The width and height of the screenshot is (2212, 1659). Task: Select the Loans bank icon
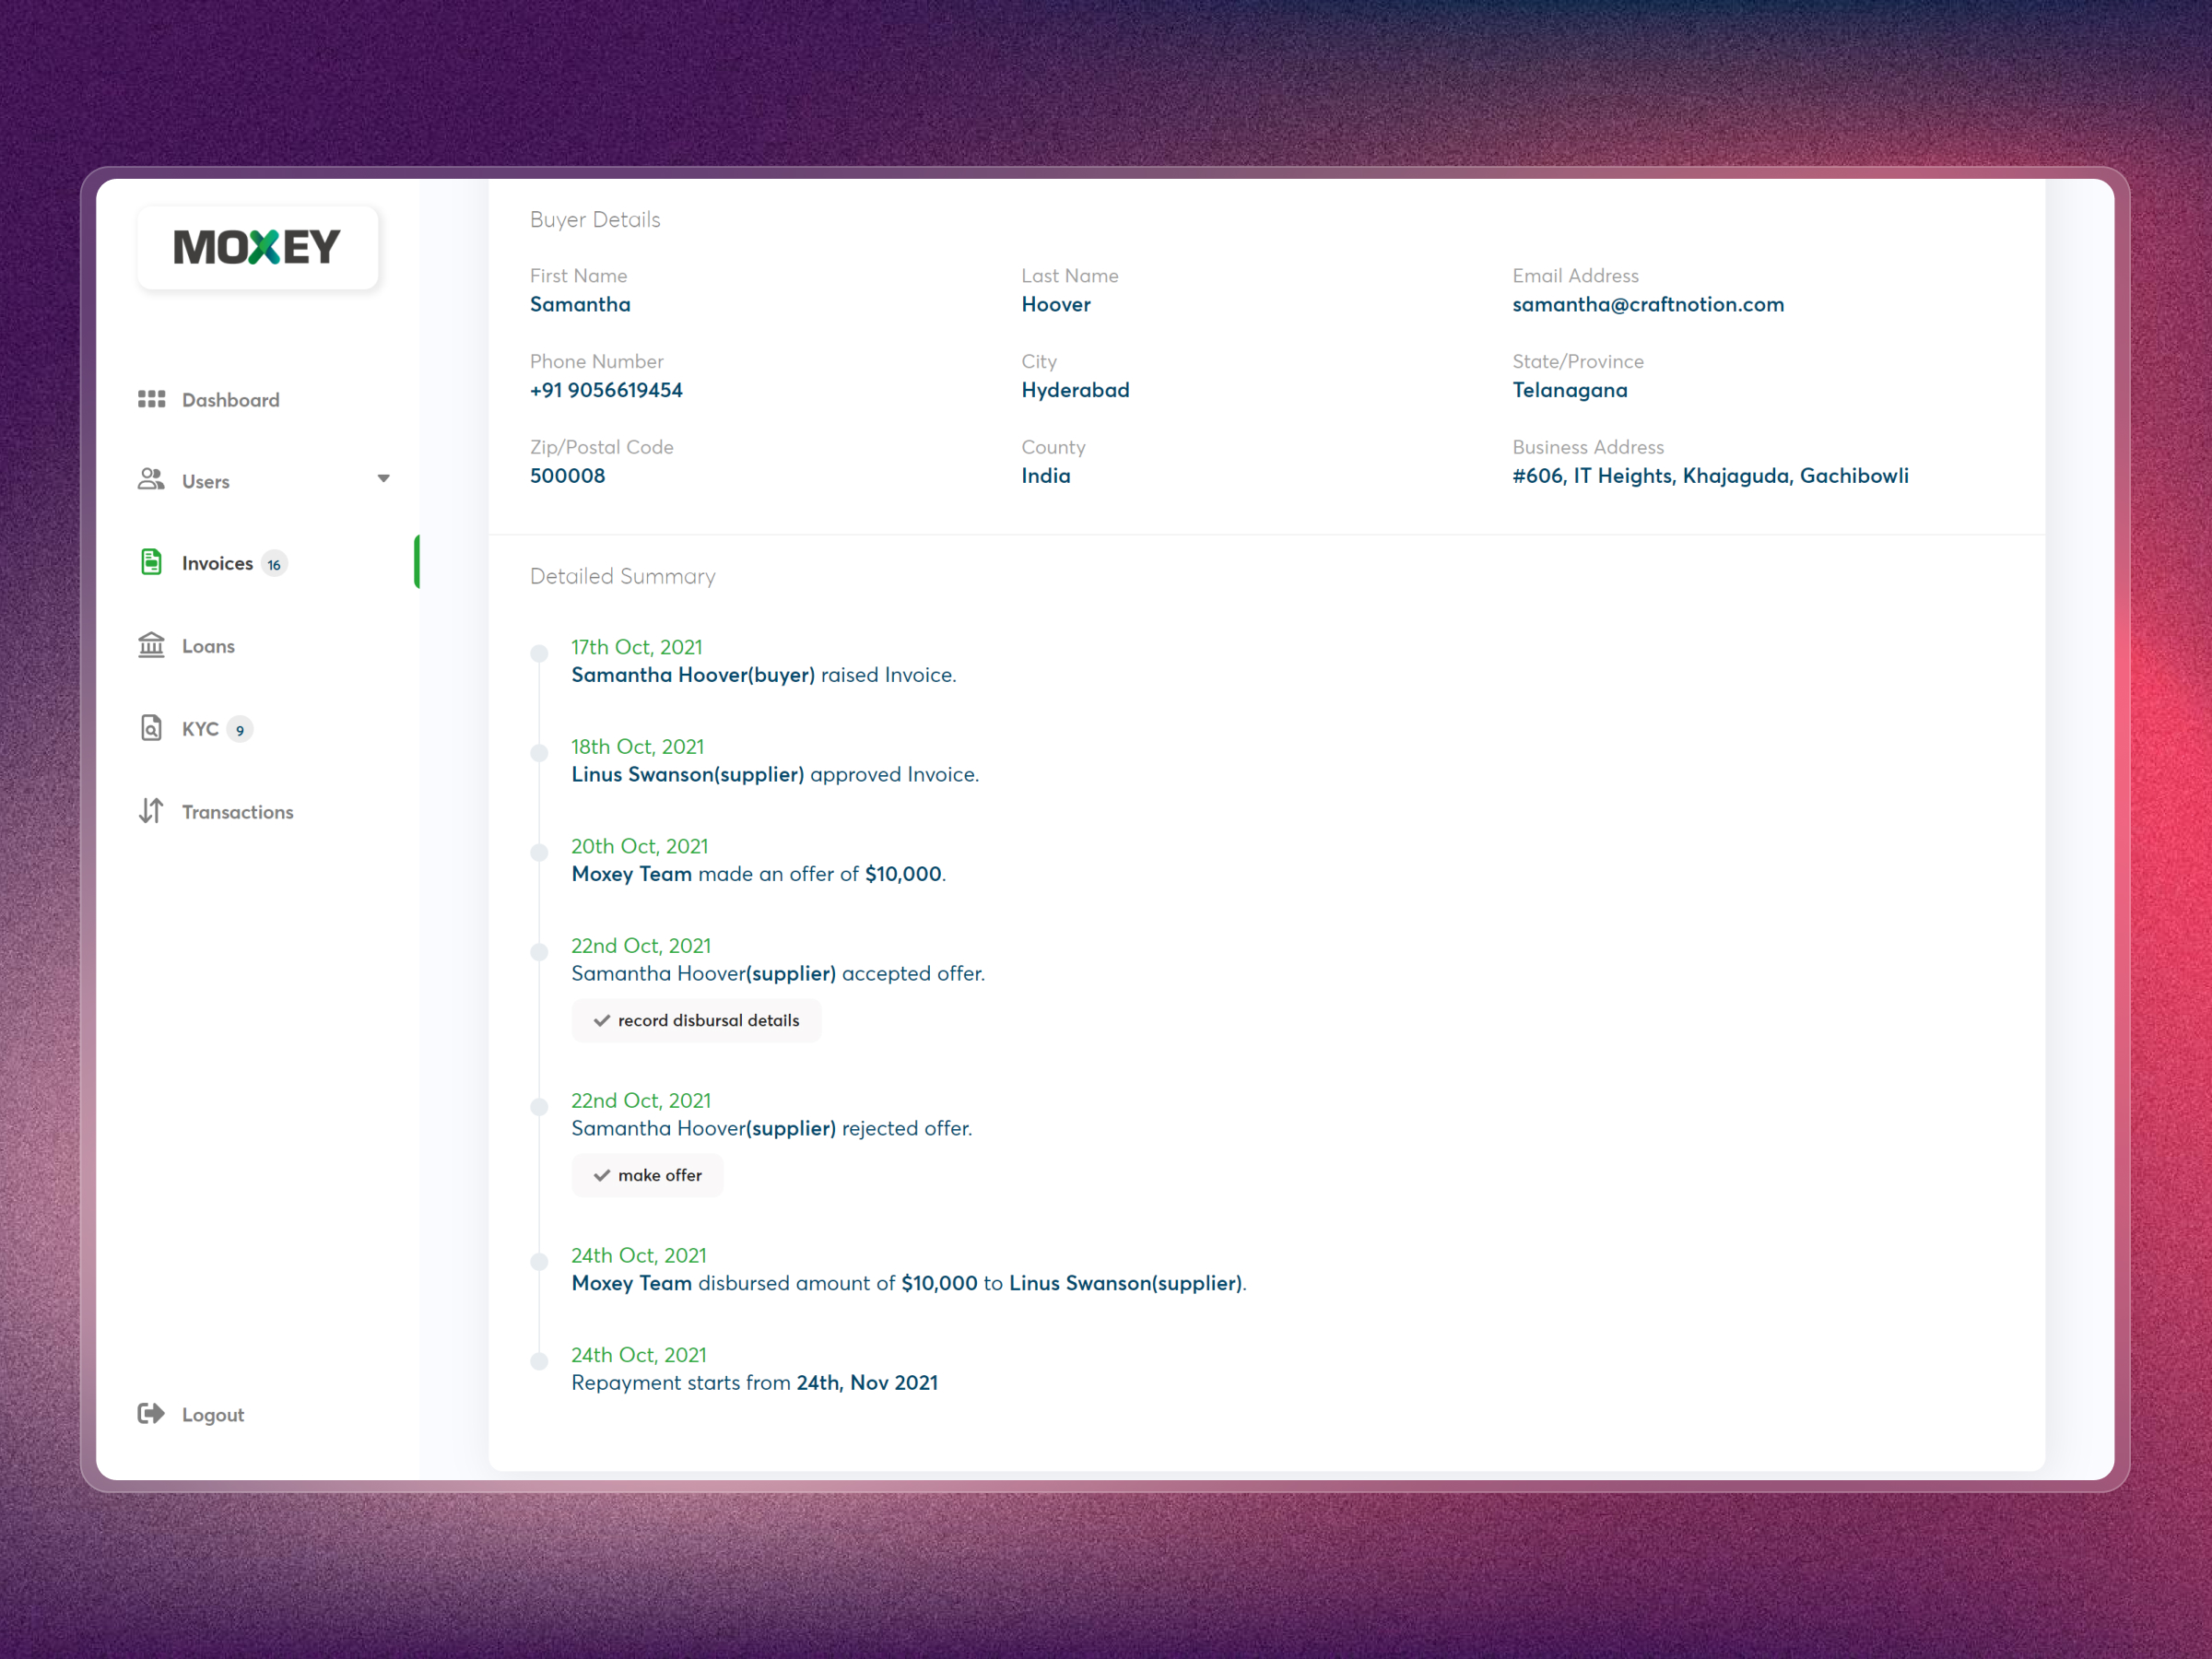[152, 645]
